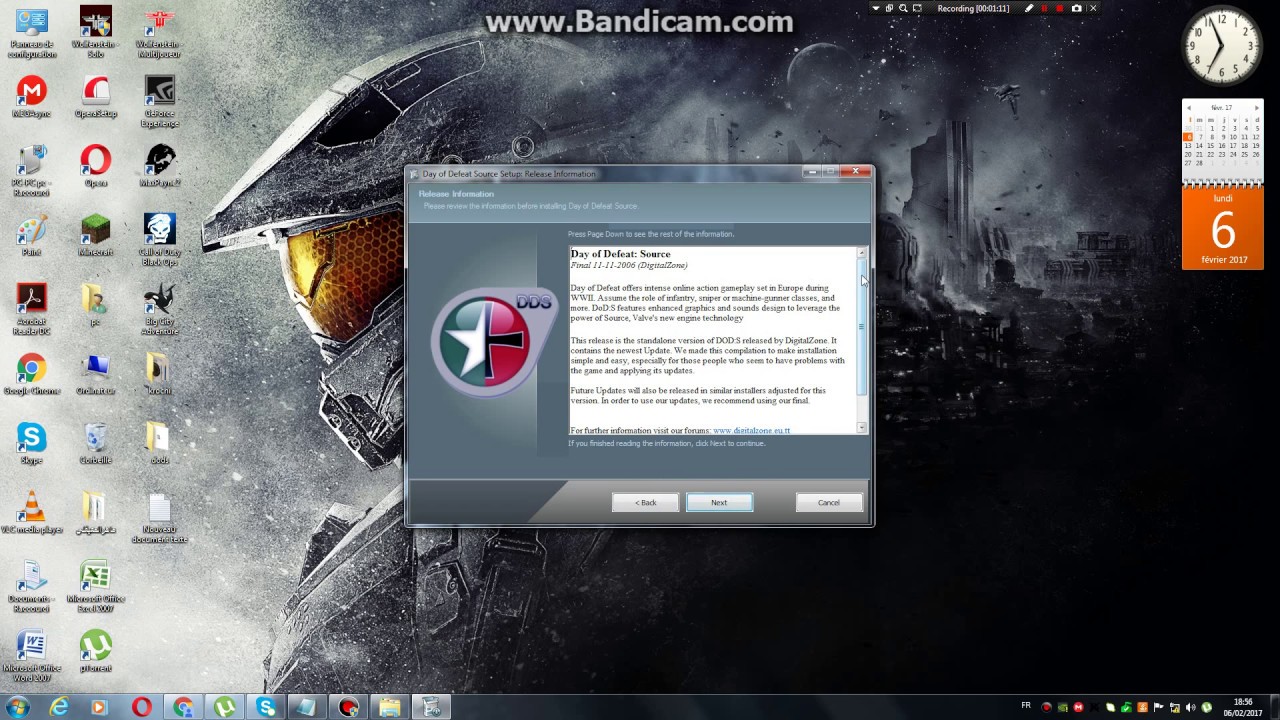Select the Nouveau document texte file
Image resolution: width=1280 pixels, height=720 pixels.
160,517
